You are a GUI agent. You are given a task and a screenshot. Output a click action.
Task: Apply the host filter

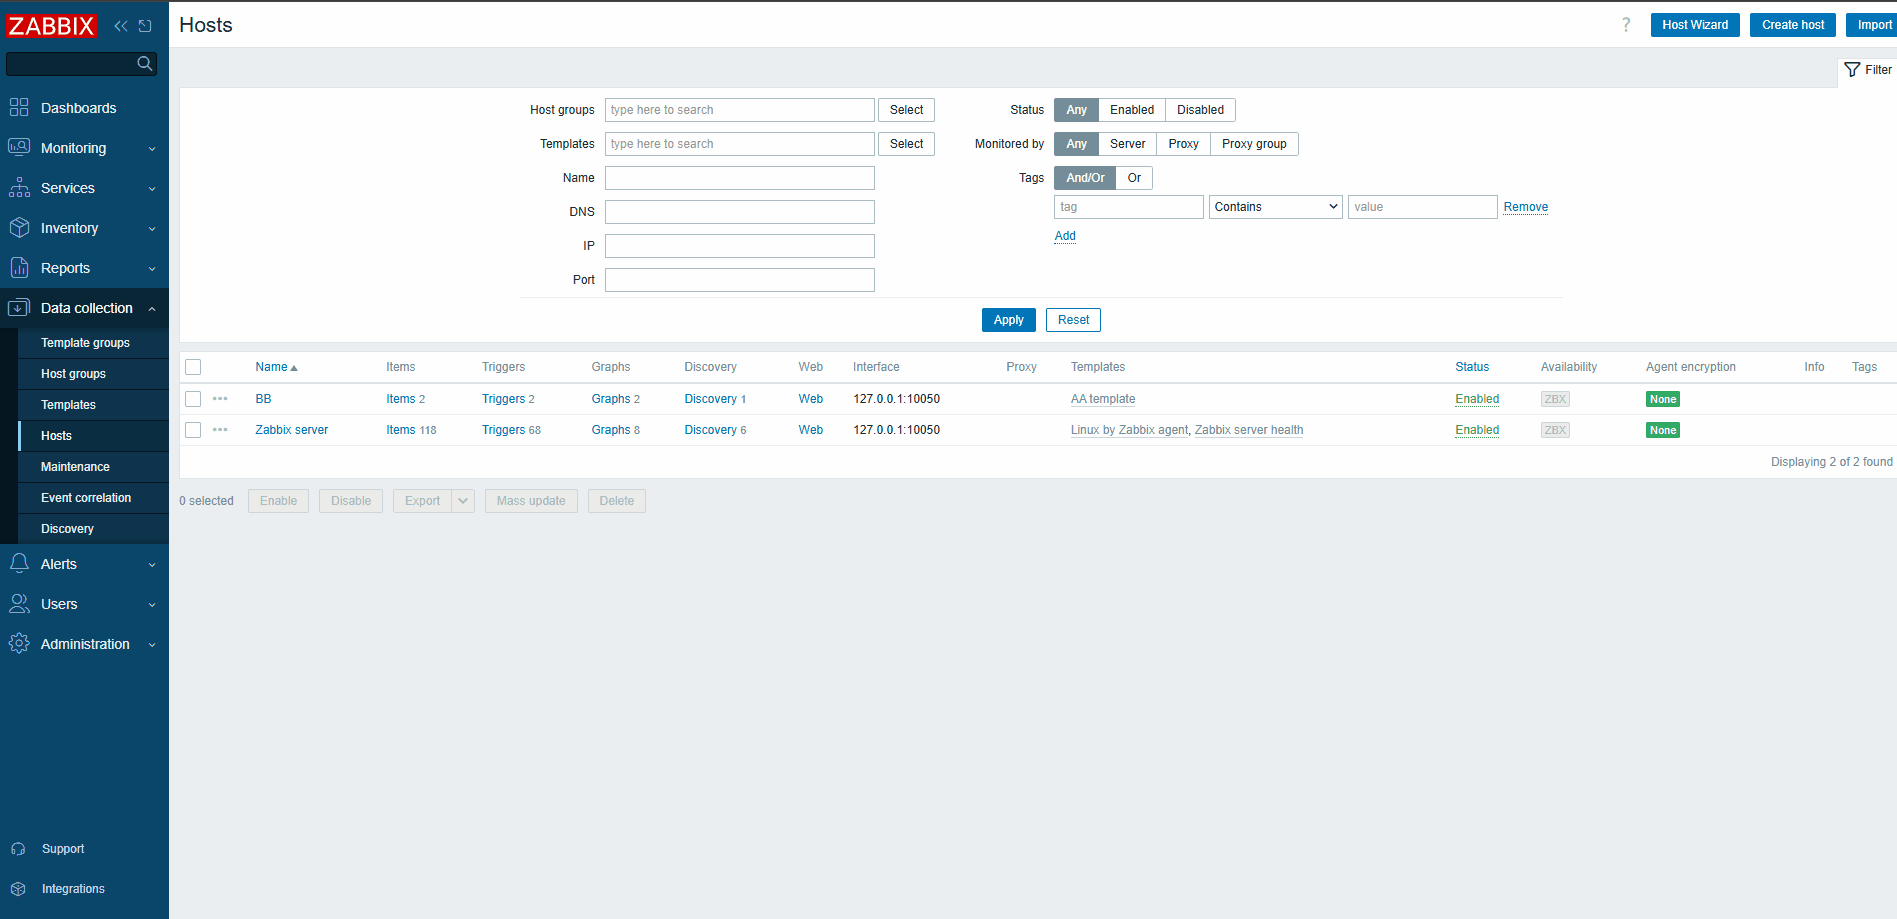[1008, 320]
